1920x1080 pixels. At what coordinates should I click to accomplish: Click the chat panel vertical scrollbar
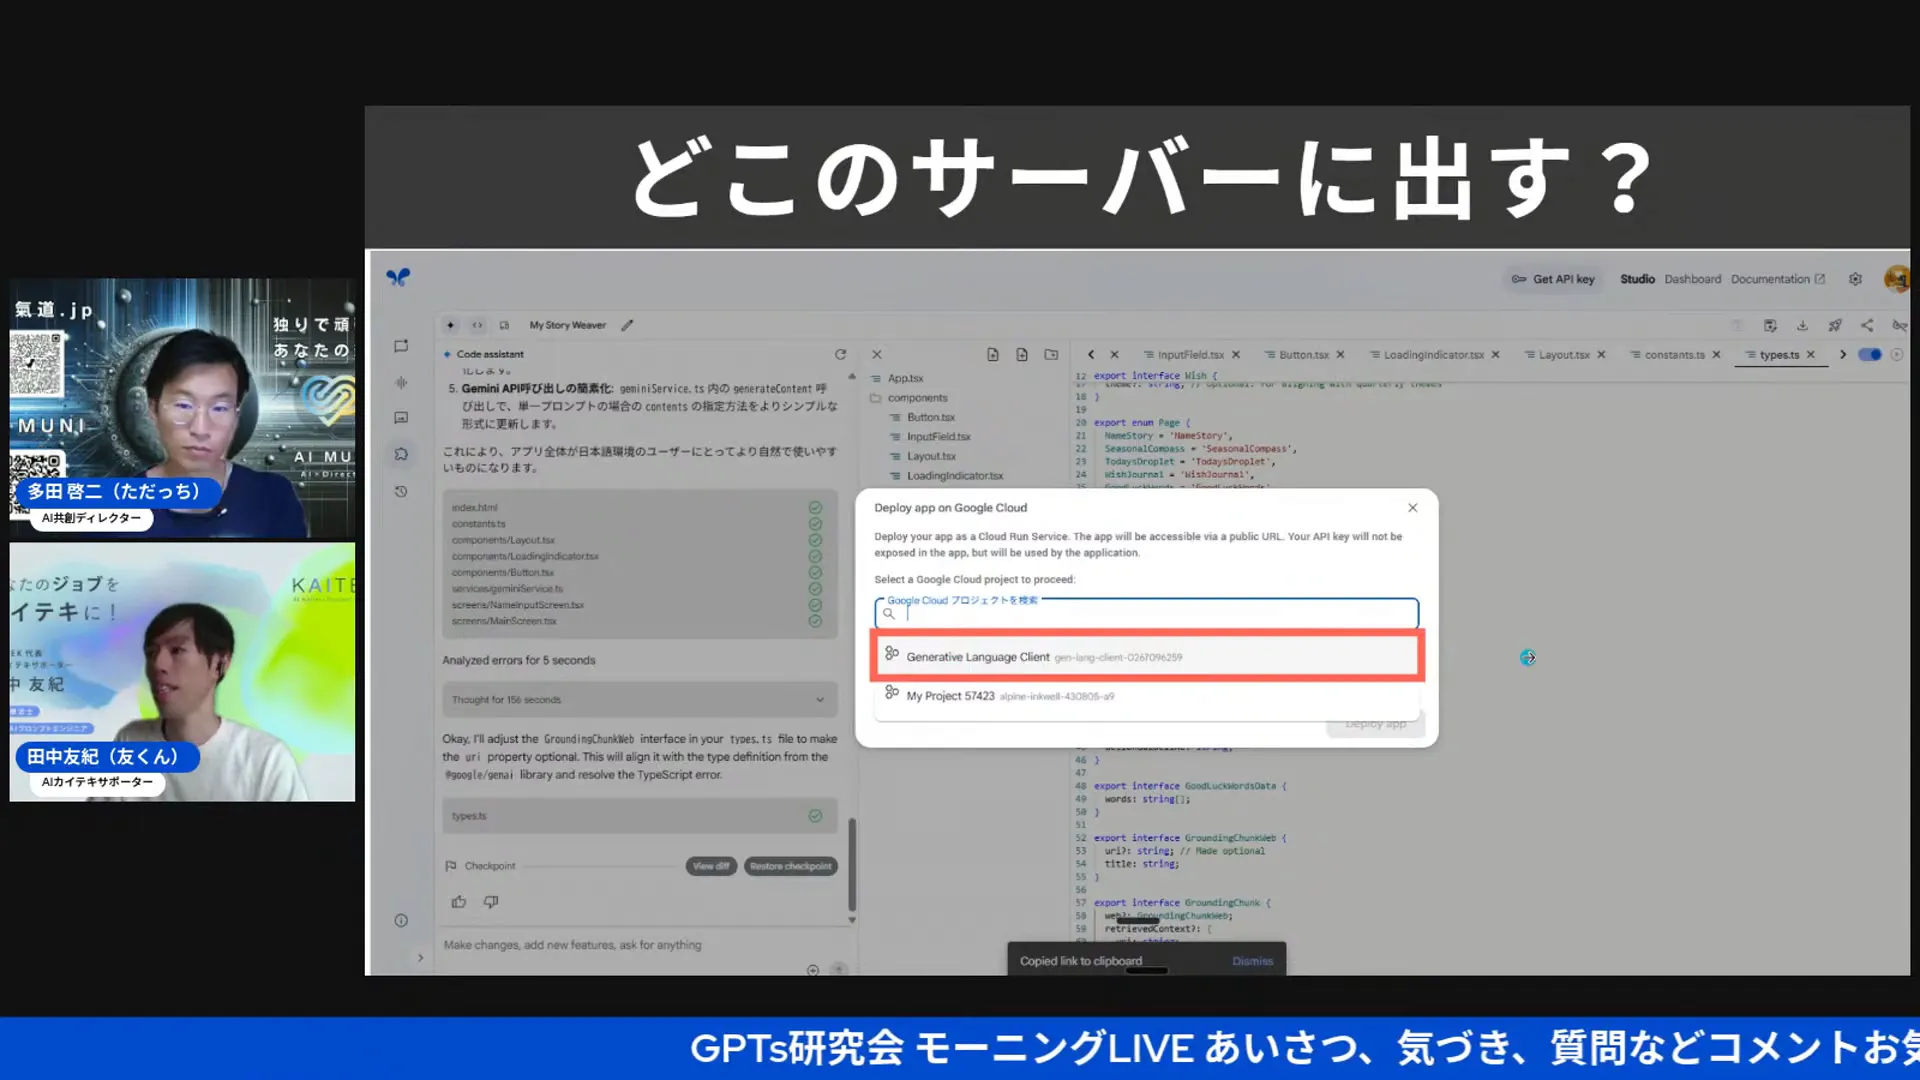(852, 865)
